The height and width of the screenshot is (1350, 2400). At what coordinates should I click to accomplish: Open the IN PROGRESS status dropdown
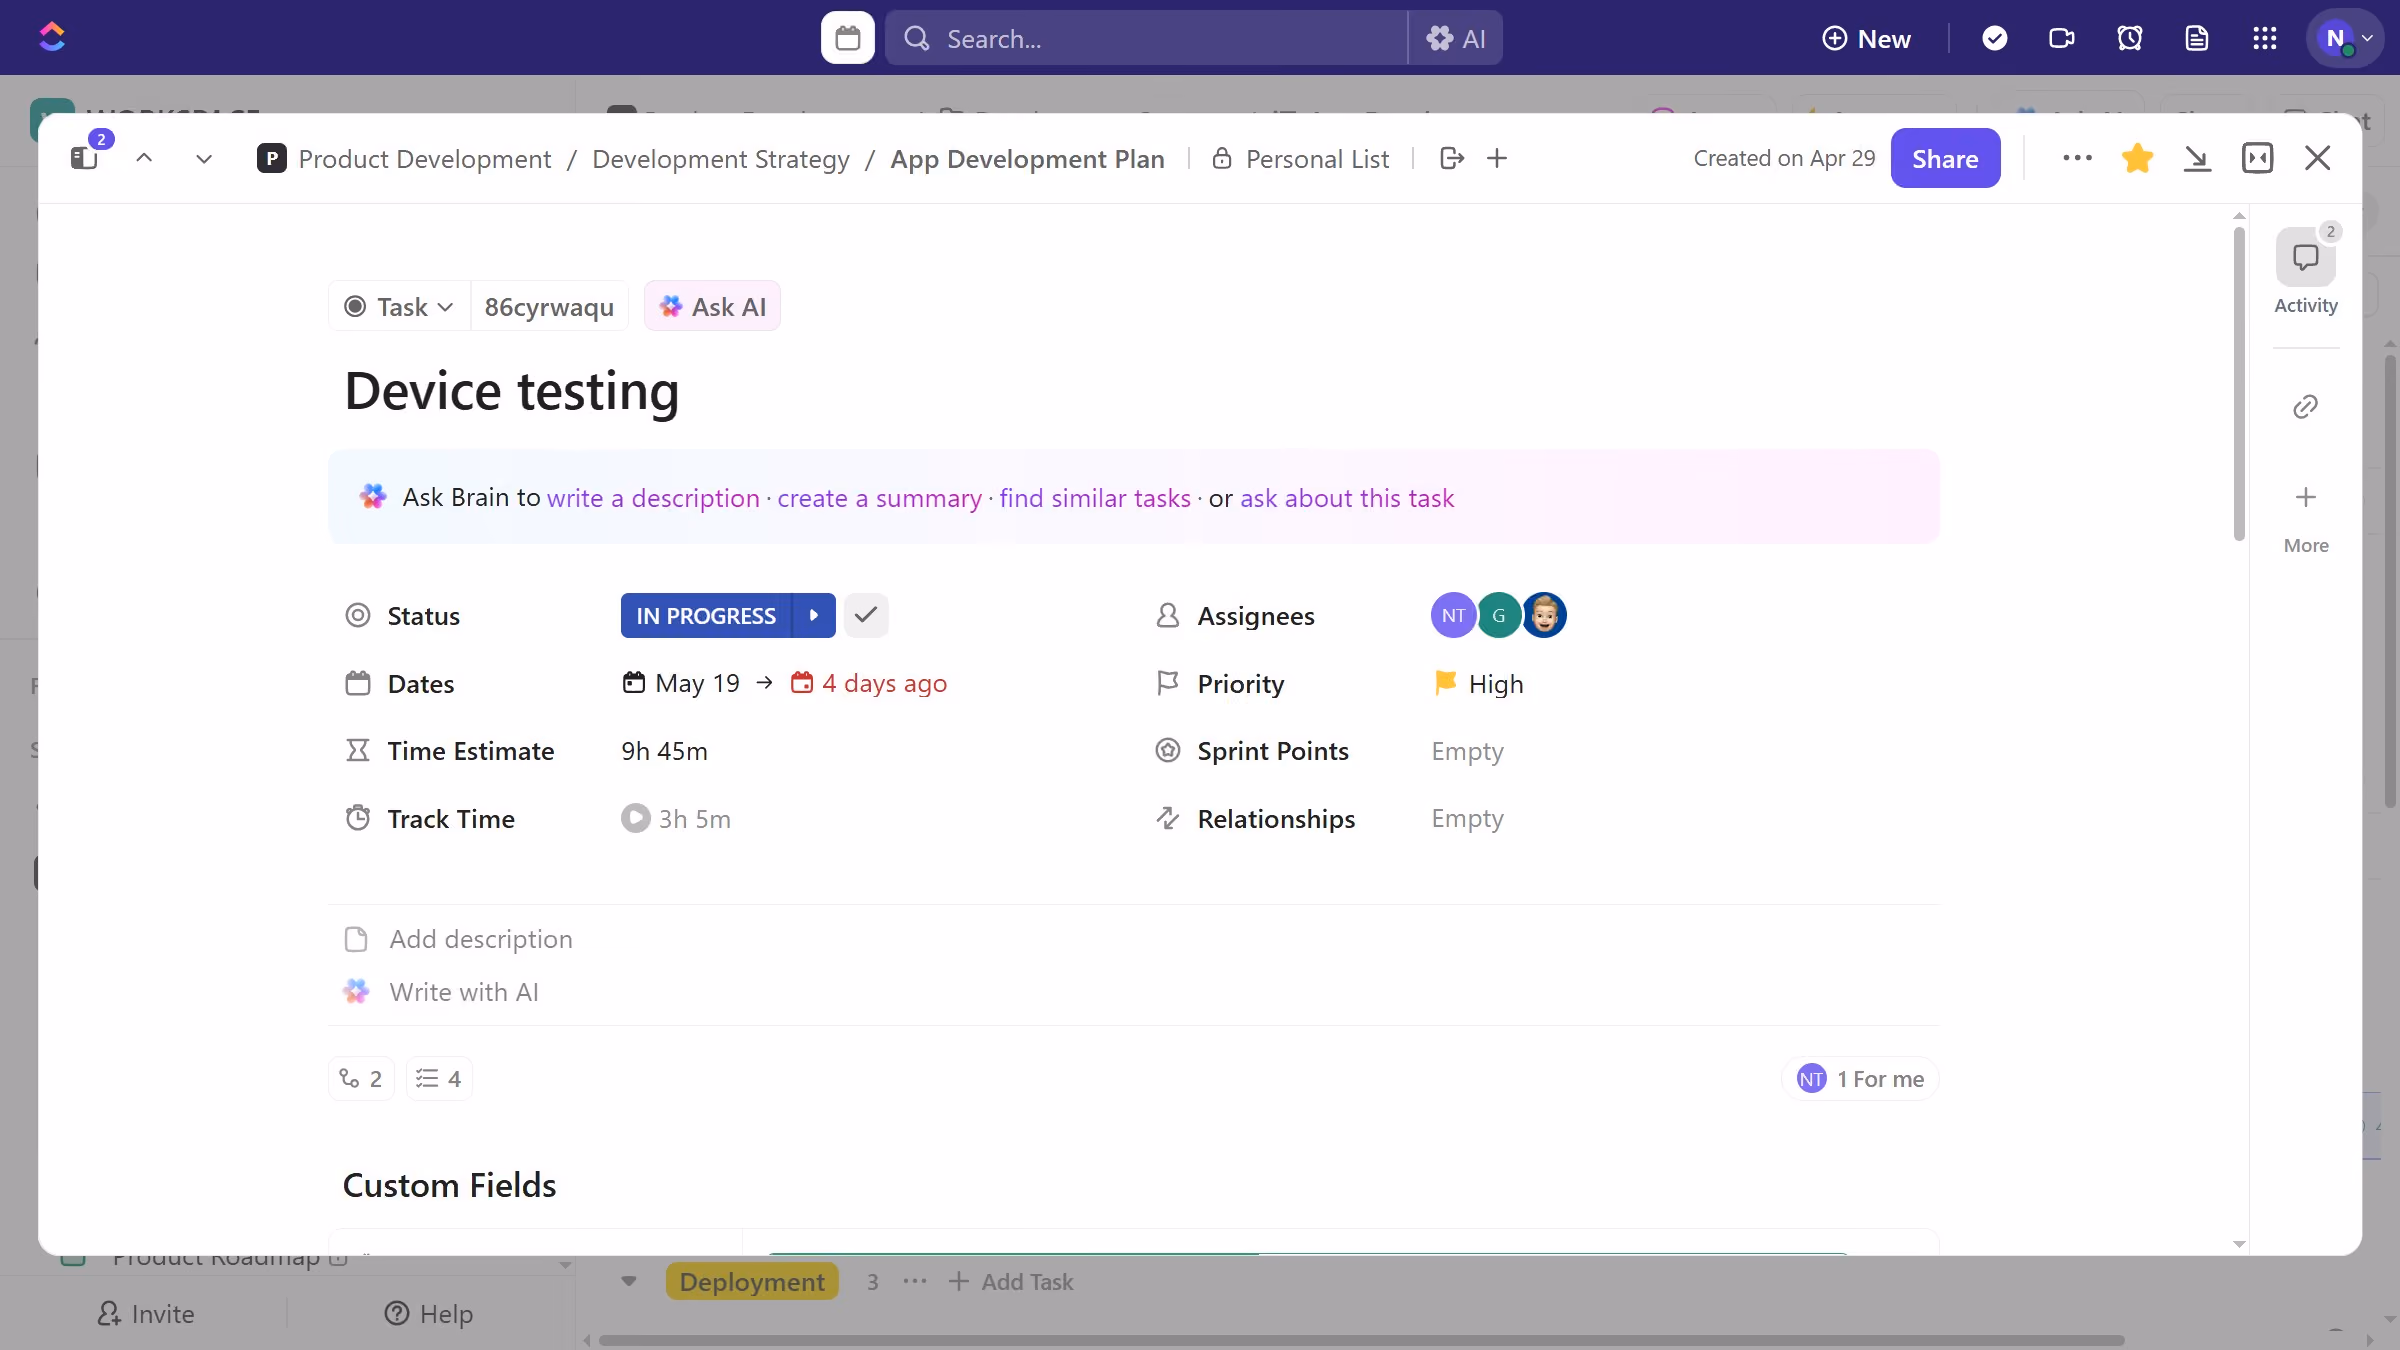pyautogui.click(x=705, y=615)
